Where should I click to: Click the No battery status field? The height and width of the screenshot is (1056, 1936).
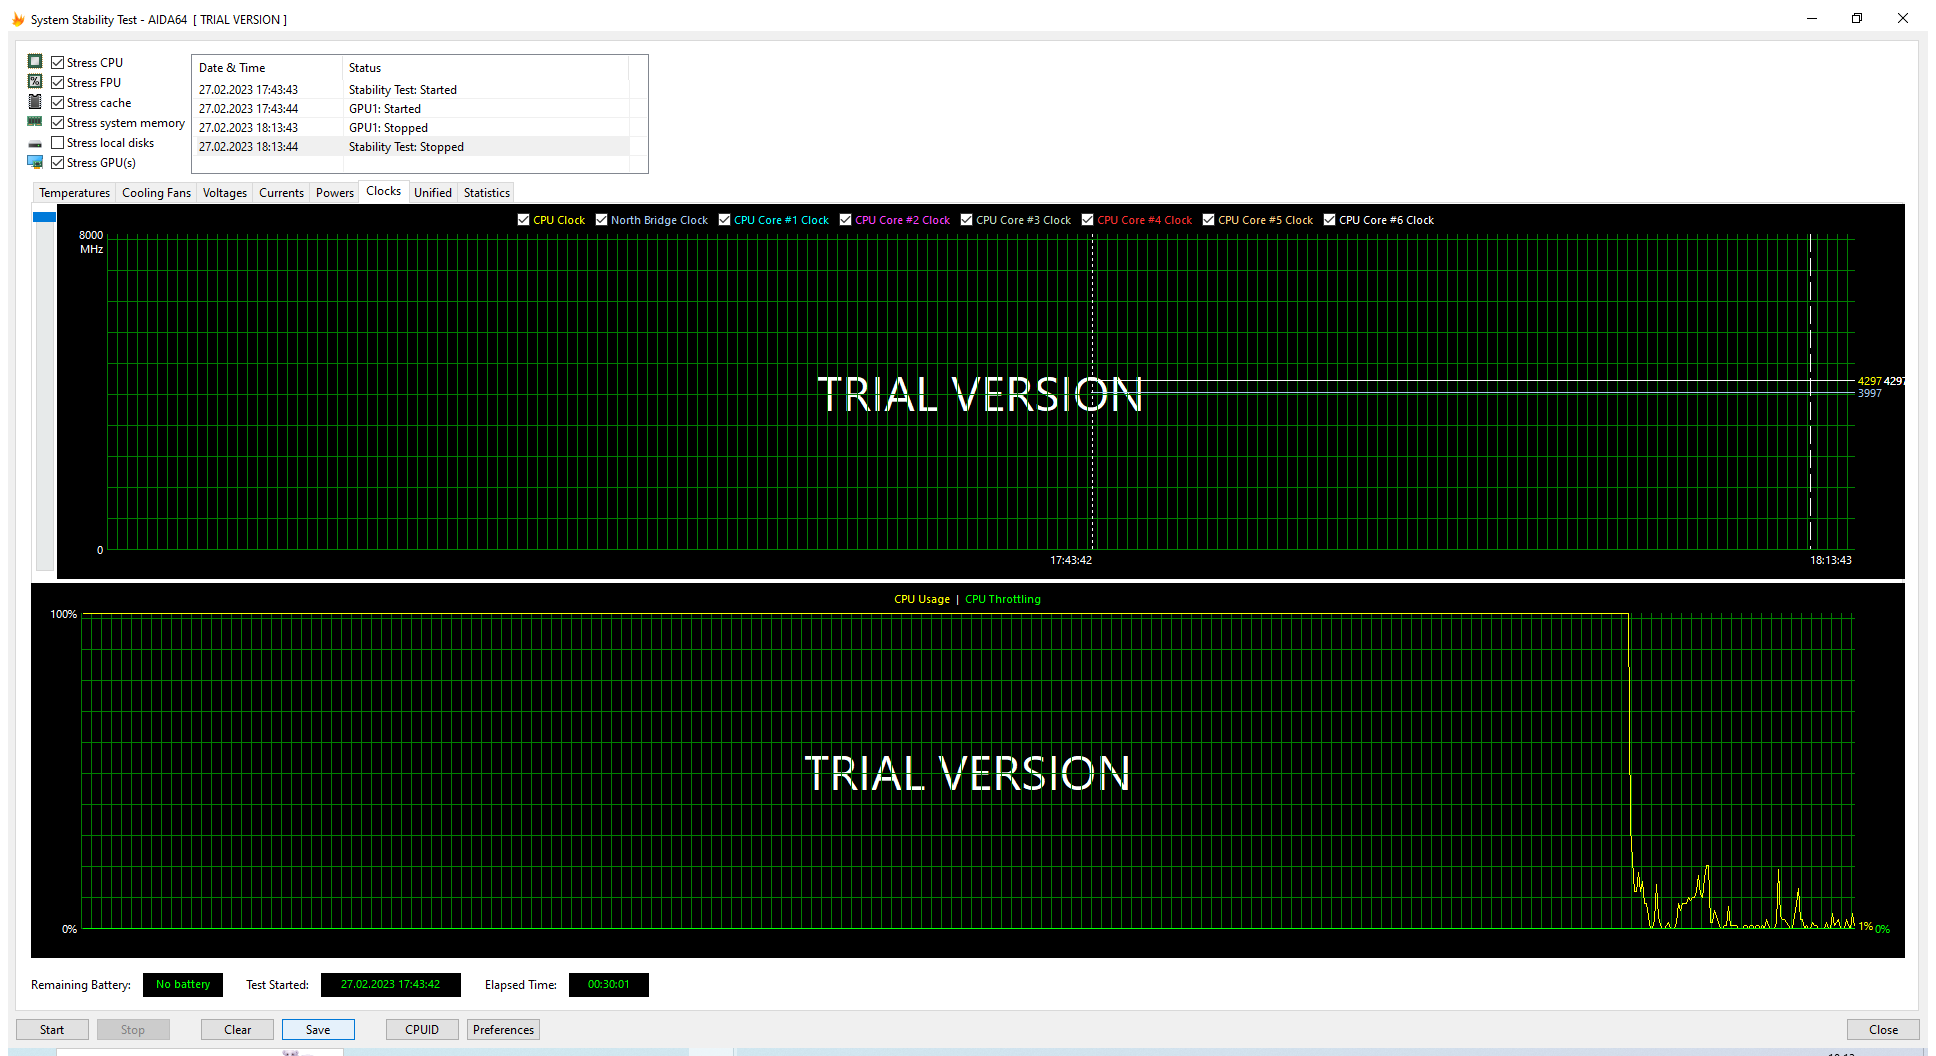pyautogui.click(x=183, y=985)
